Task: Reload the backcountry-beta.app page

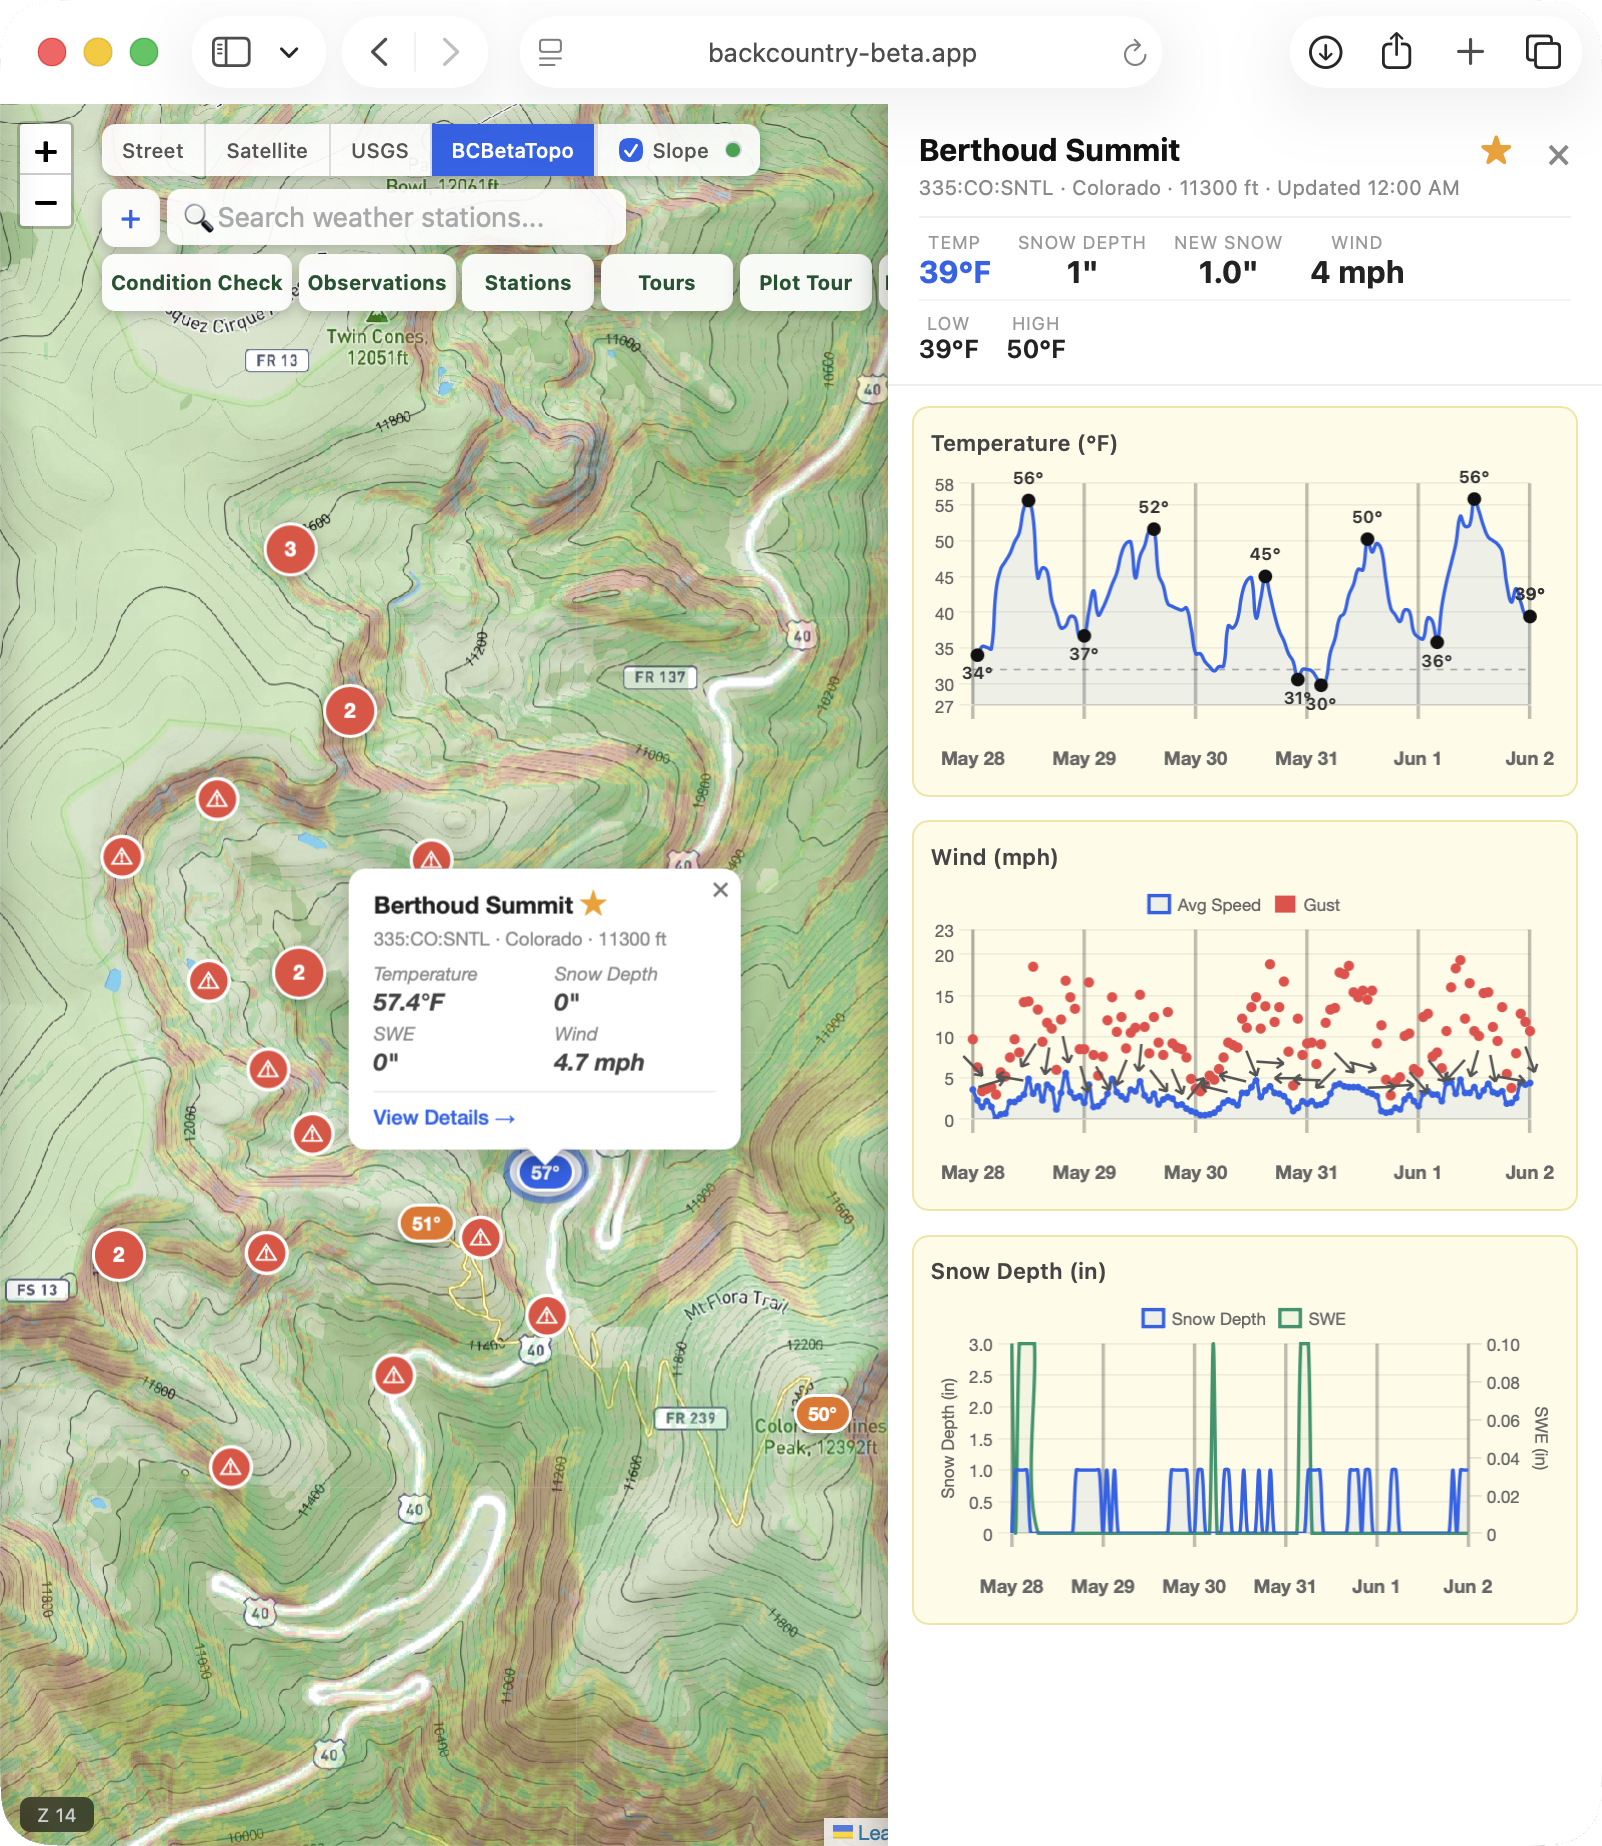Action: 1134,52
